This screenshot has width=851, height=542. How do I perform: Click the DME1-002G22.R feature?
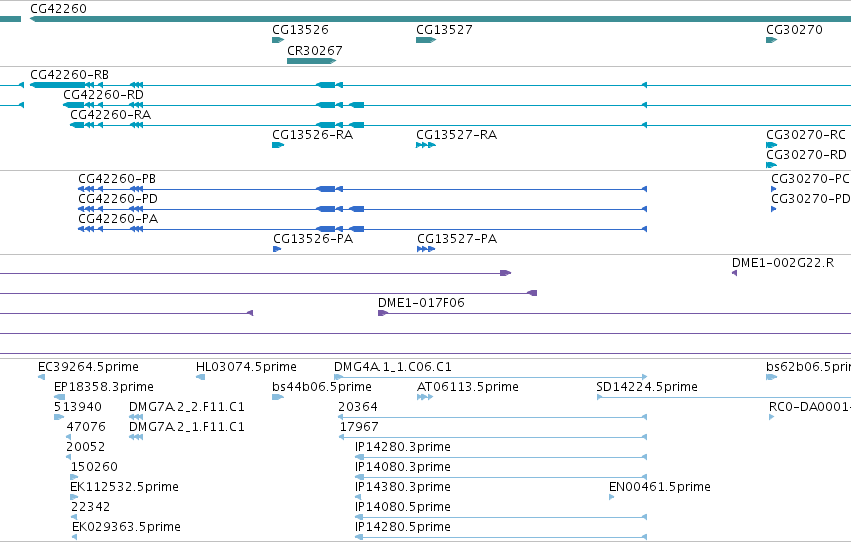(x=734, y=273)
